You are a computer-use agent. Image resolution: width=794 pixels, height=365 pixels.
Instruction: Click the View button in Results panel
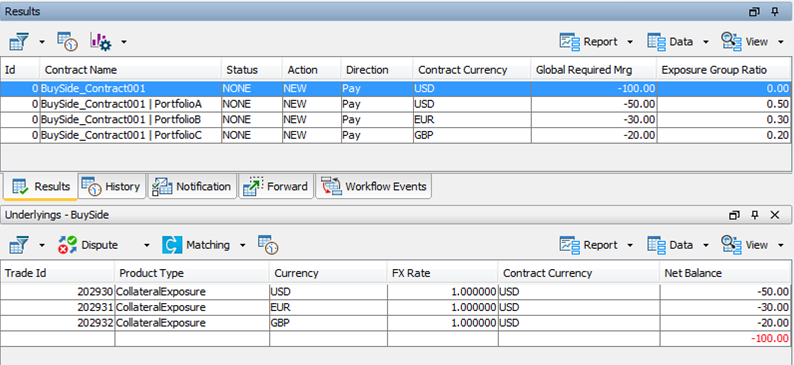tap(744, 42)
